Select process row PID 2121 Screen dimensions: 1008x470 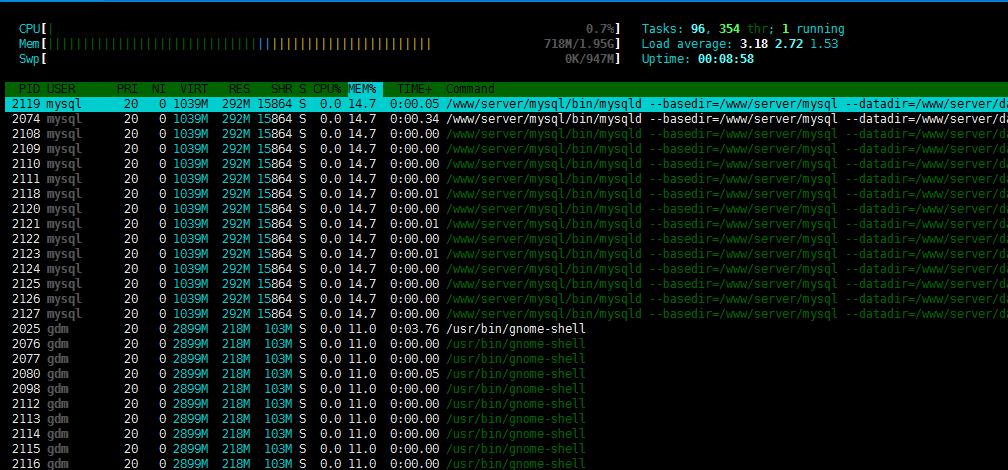coord(506,224)
